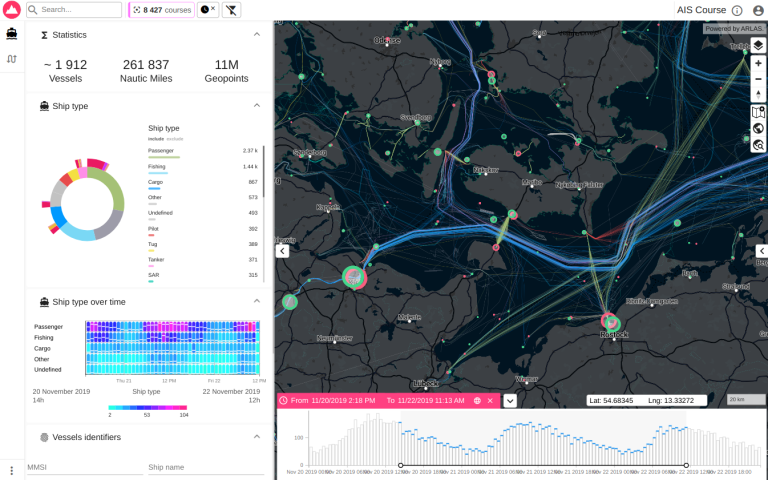
Task: Collapse the Ship type panel
Action: click(x=257, y=105)
